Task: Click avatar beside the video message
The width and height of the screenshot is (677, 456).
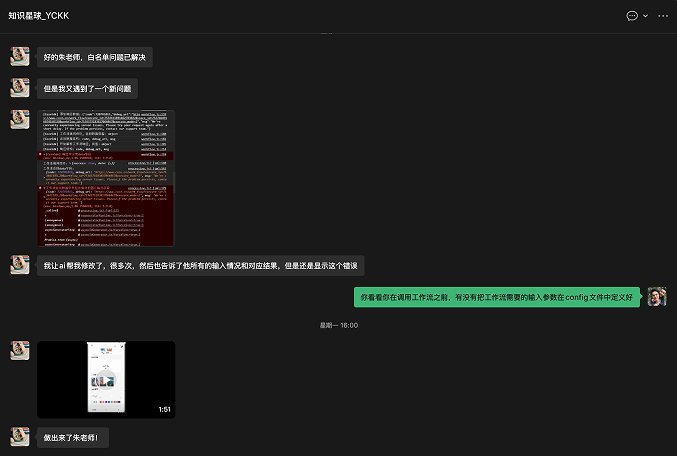Action: coord(20,350)
